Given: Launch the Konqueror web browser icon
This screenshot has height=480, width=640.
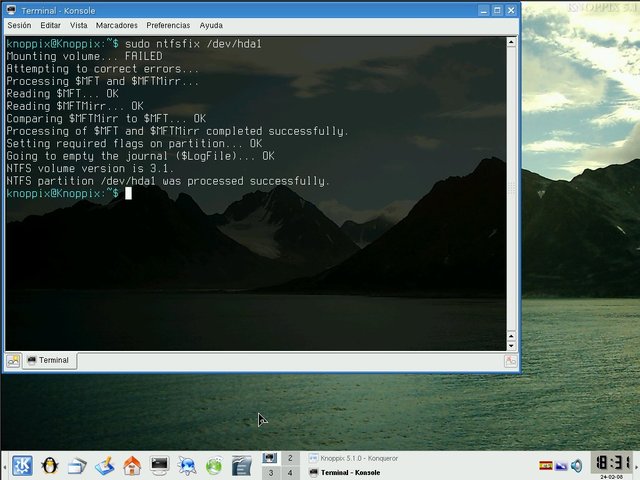Looking at the screenshot, I should point(187,466).
